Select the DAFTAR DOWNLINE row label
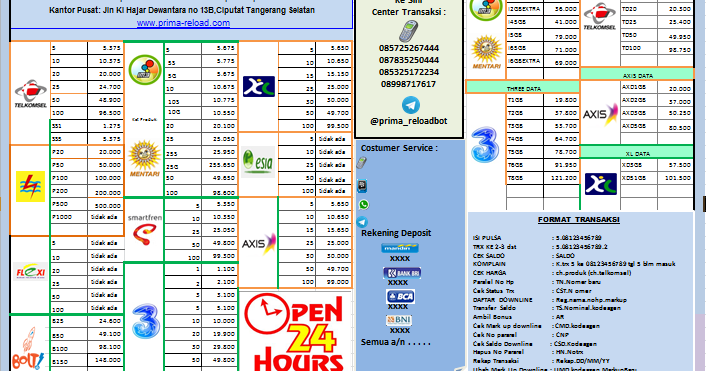This screenshot has height=371, width=706. 503,299
